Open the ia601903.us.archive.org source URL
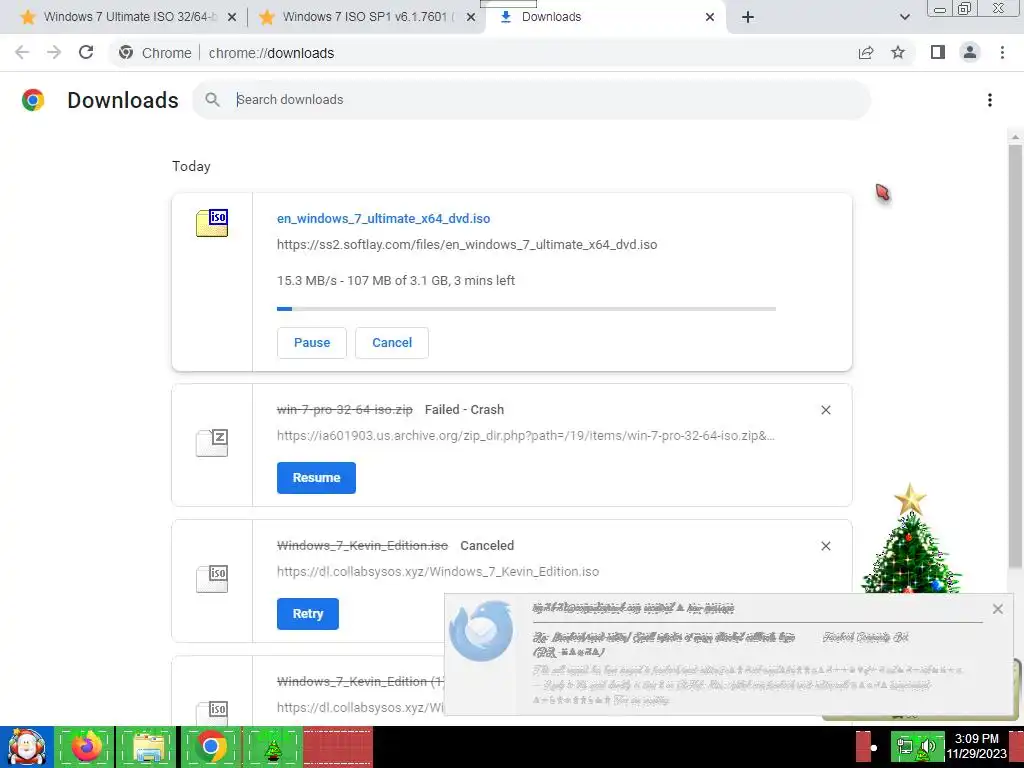This screenshot has height=768, width=1024. (526, 436)
